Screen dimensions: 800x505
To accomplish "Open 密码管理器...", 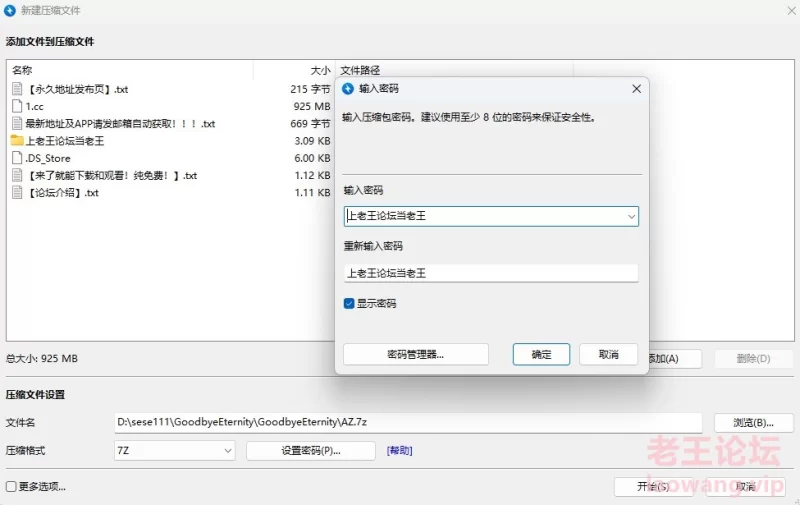I will coord(416,355).
